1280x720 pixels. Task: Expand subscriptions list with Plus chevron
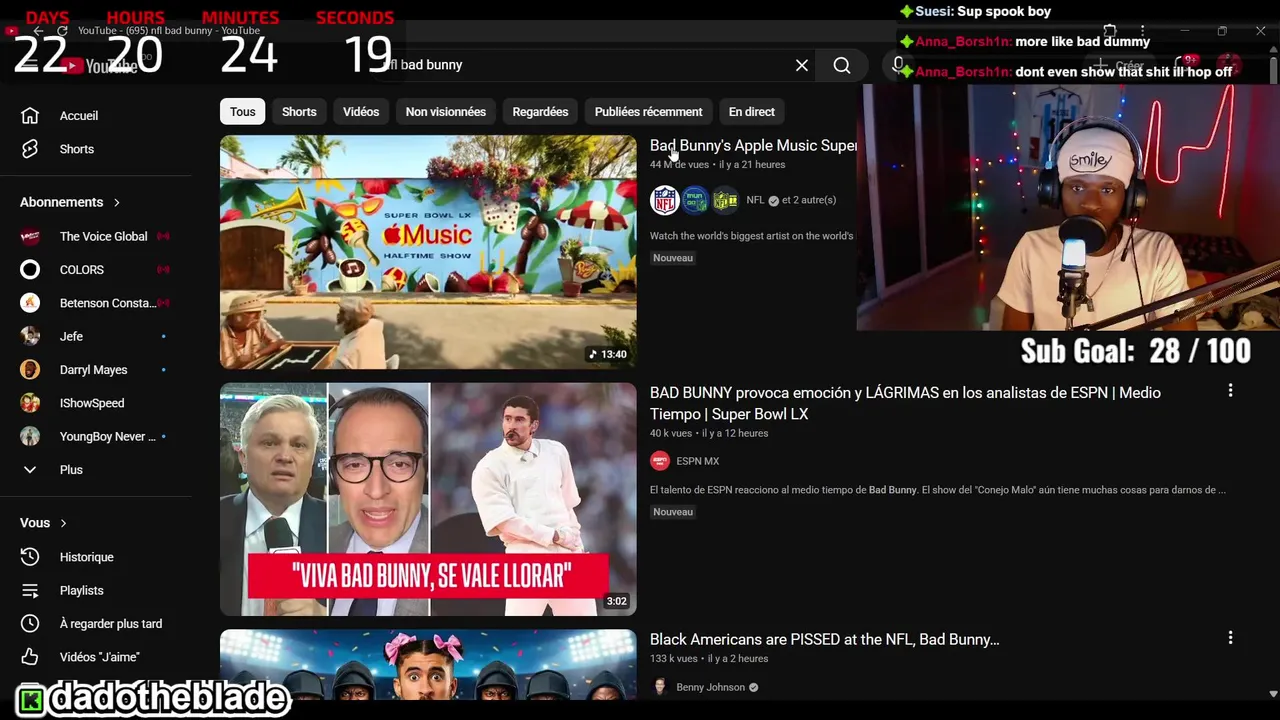pos(30,470)
